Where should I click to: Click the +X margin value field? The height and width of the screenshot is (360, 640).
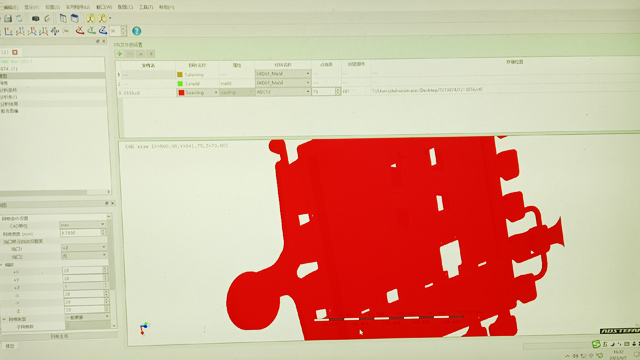tap(82, 271)
